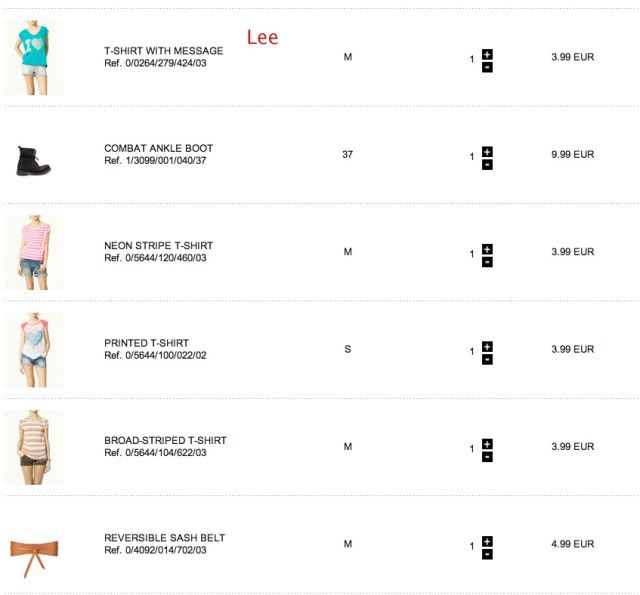Decrease Broad-Striped T-shirt quantity
640x595 pixels.
click(487, 457)
